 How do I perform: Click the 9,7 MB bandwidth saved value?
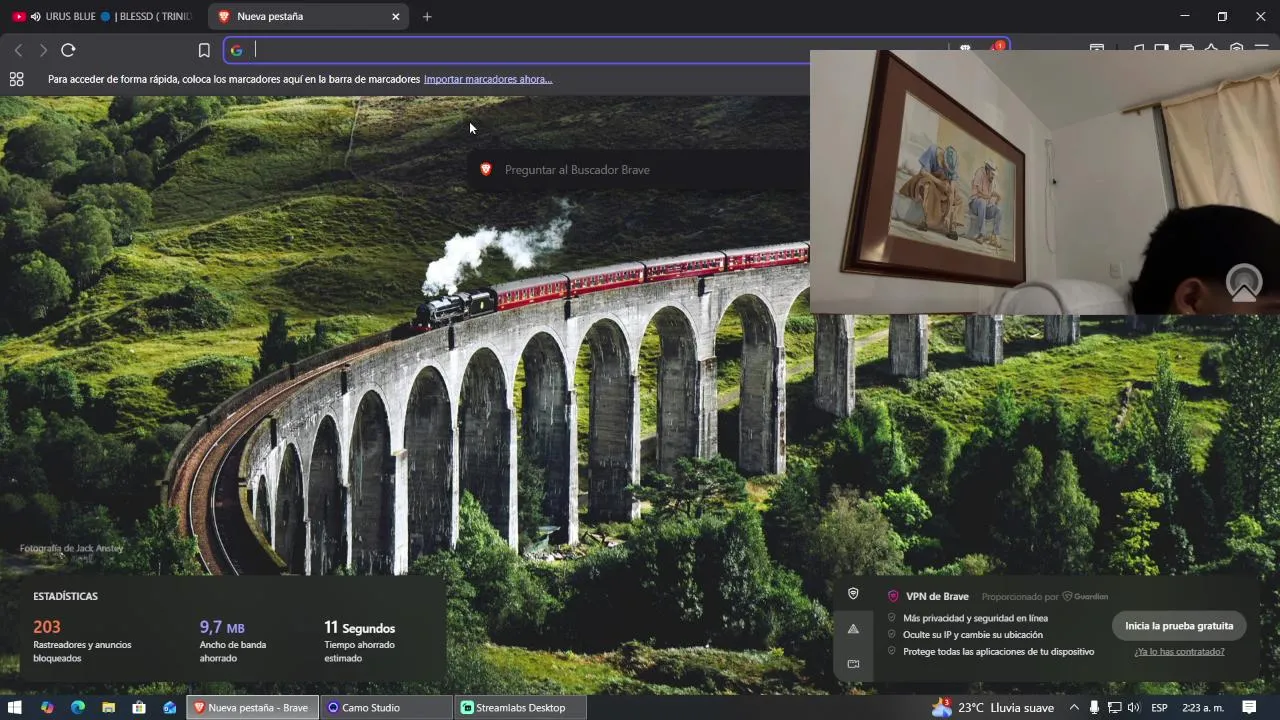pos(222,627)
